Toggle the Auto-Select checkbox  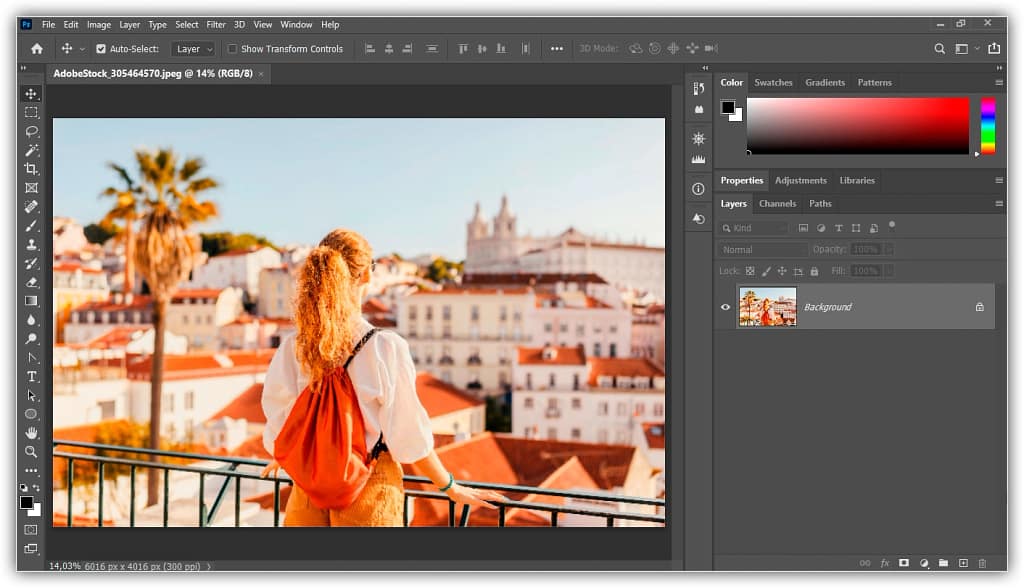[x=101, y=48]
